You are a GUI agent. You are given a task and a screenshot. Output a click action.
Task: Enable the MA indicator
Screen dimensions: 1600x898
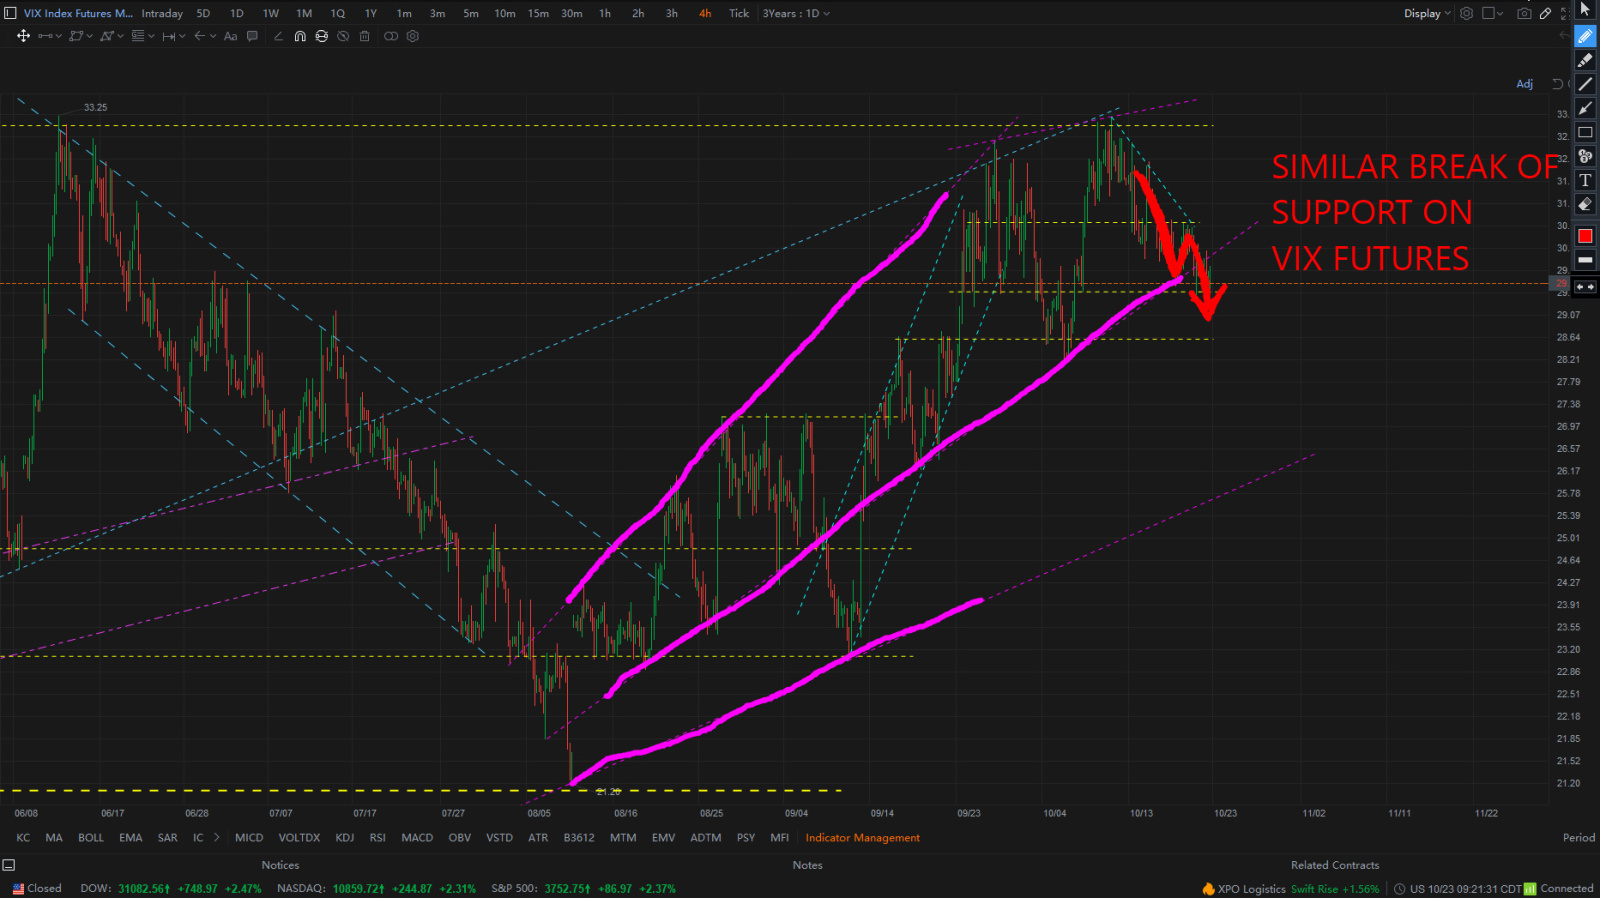pyautogui.click(x=54, y=838)
